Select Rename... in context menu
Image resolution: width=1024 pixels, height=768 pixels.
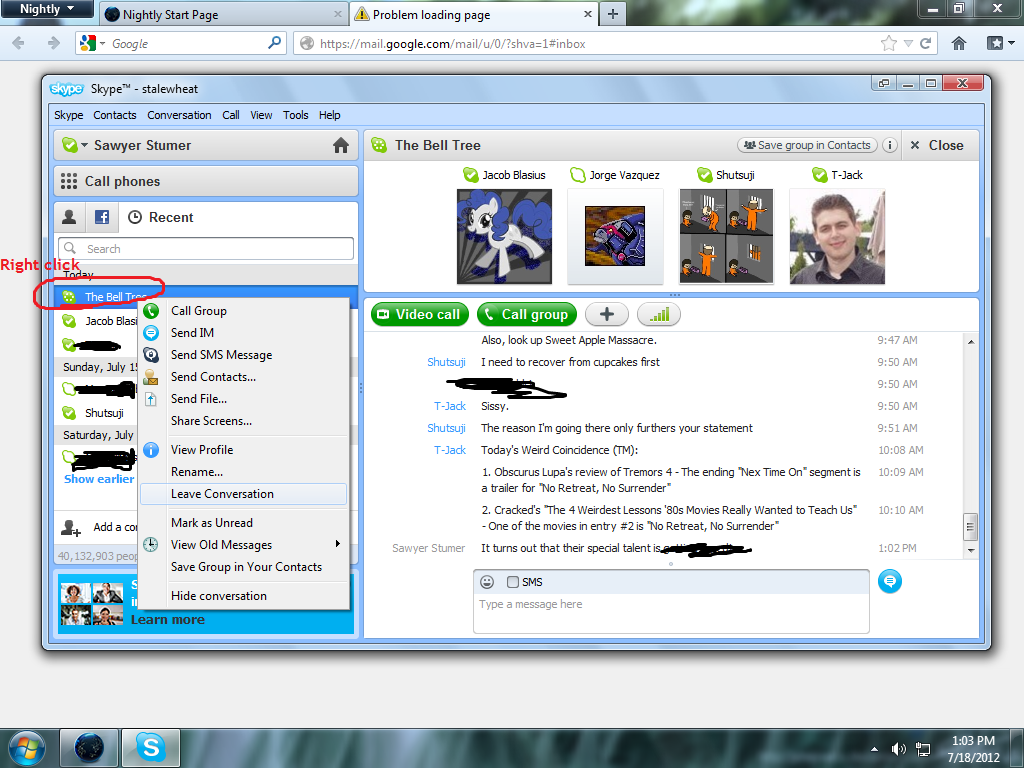pos(244,472)
